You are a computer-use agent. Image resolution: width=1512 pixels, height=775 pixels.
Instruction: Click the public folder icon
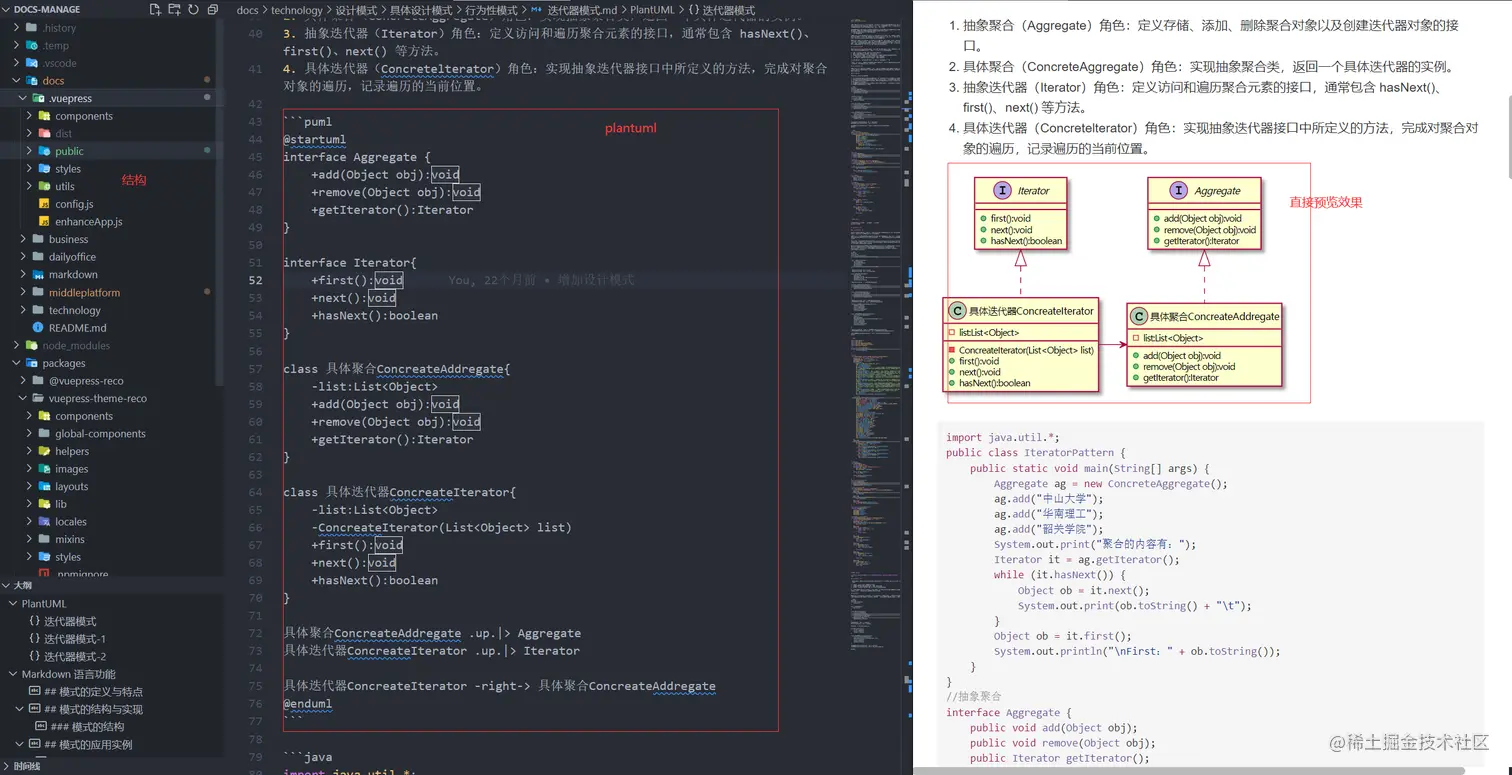click(44, 151)
